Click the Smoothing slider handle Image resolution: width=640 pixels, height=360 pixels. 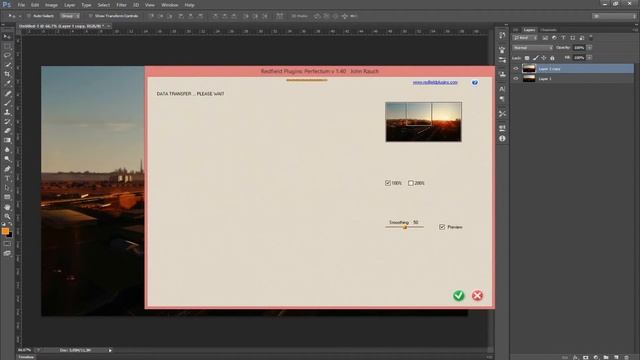click(x=405, y=227)
